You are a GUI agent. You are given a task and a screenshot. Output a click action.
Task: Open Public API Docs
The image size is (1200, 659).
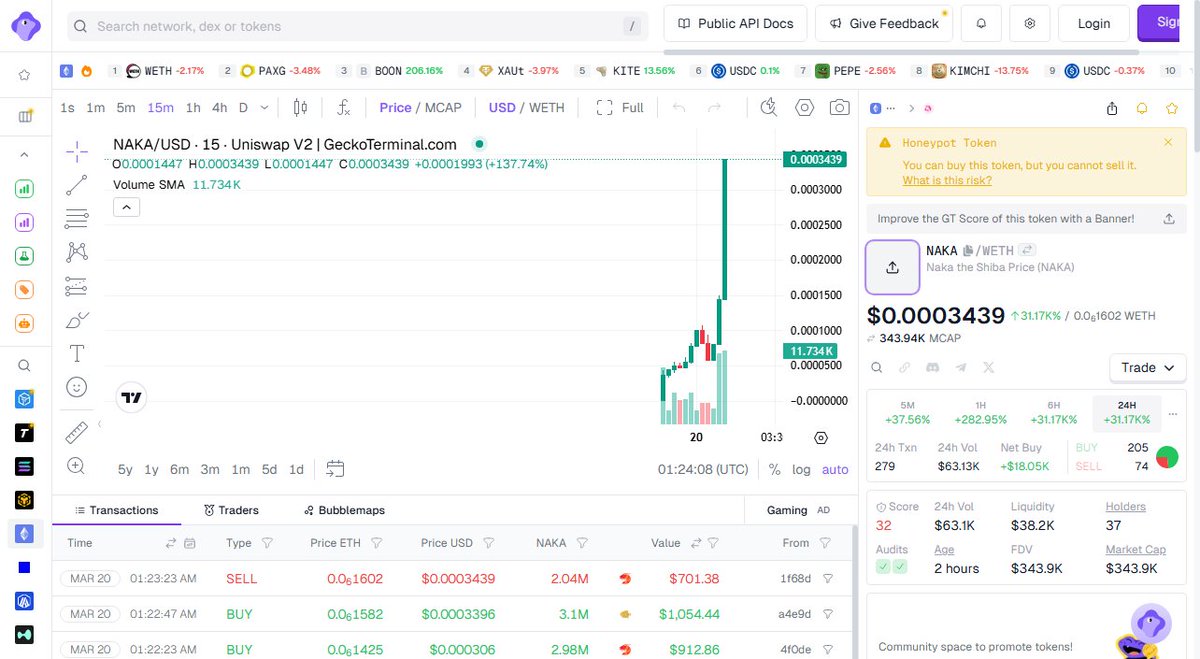(x=735, y=23)
